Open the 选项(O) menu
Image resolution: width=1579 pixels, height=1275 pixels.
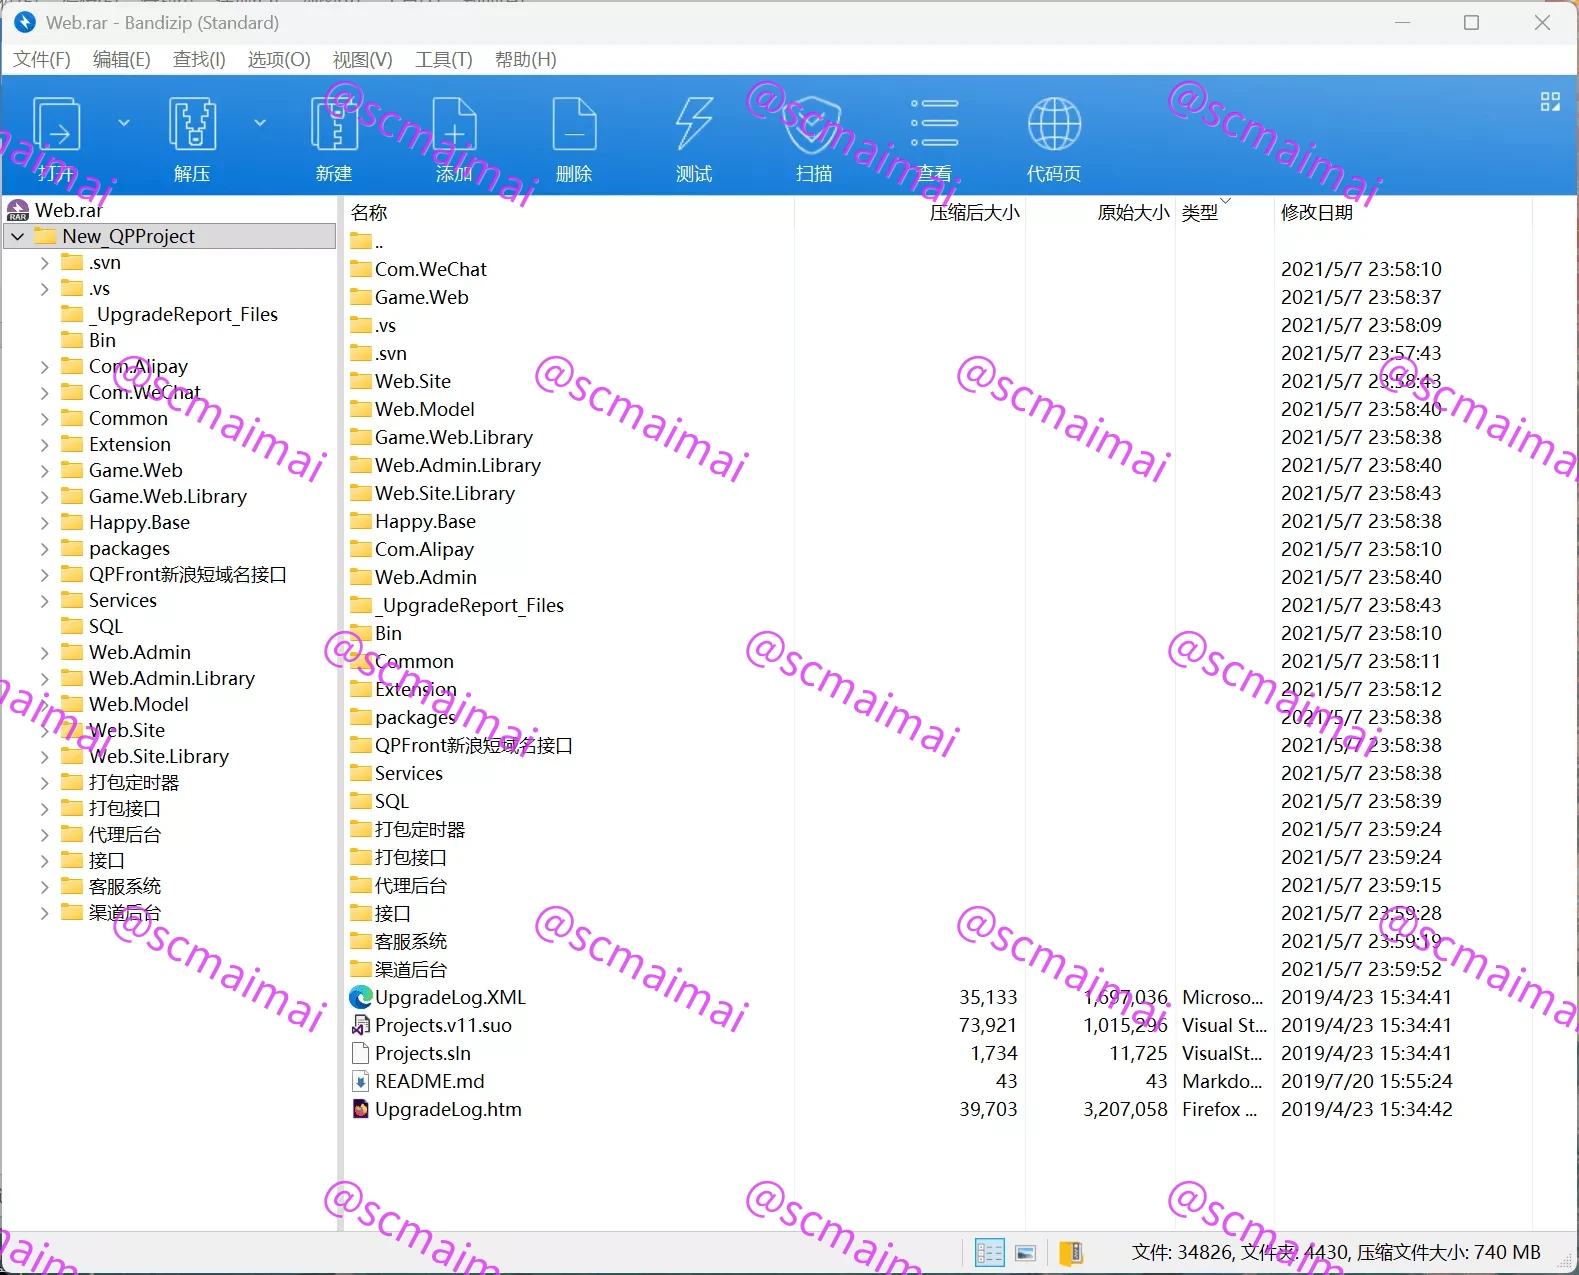(x=279, y=59)
